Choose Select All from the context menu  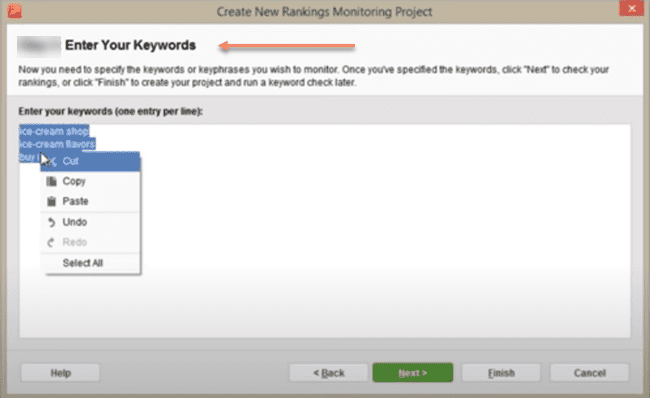coord(90,263)
